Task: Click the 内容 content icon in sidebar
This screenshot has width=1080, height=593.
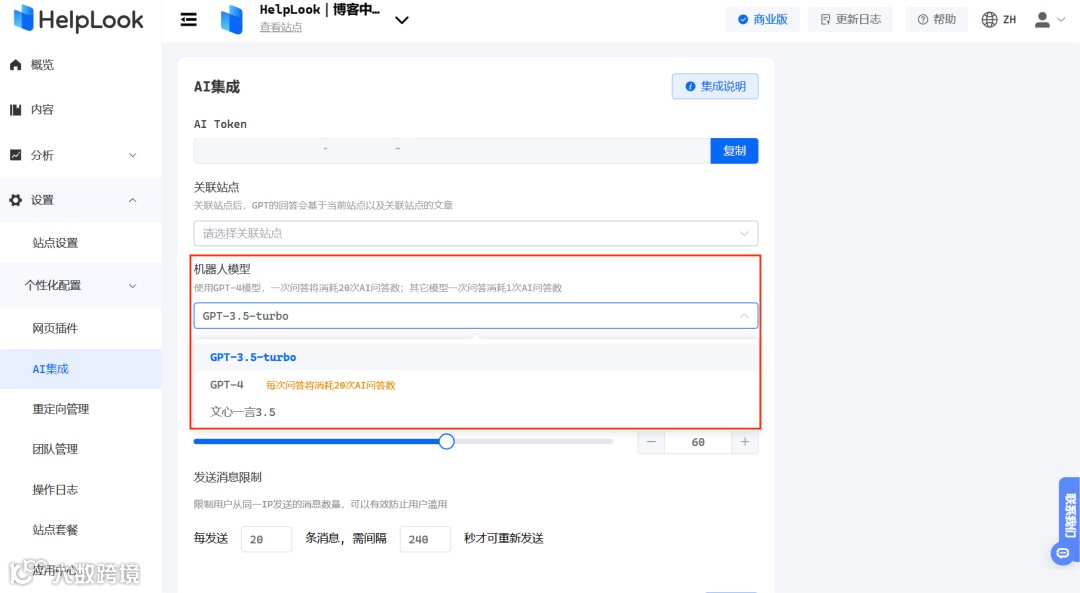Action: click(13, 109)
